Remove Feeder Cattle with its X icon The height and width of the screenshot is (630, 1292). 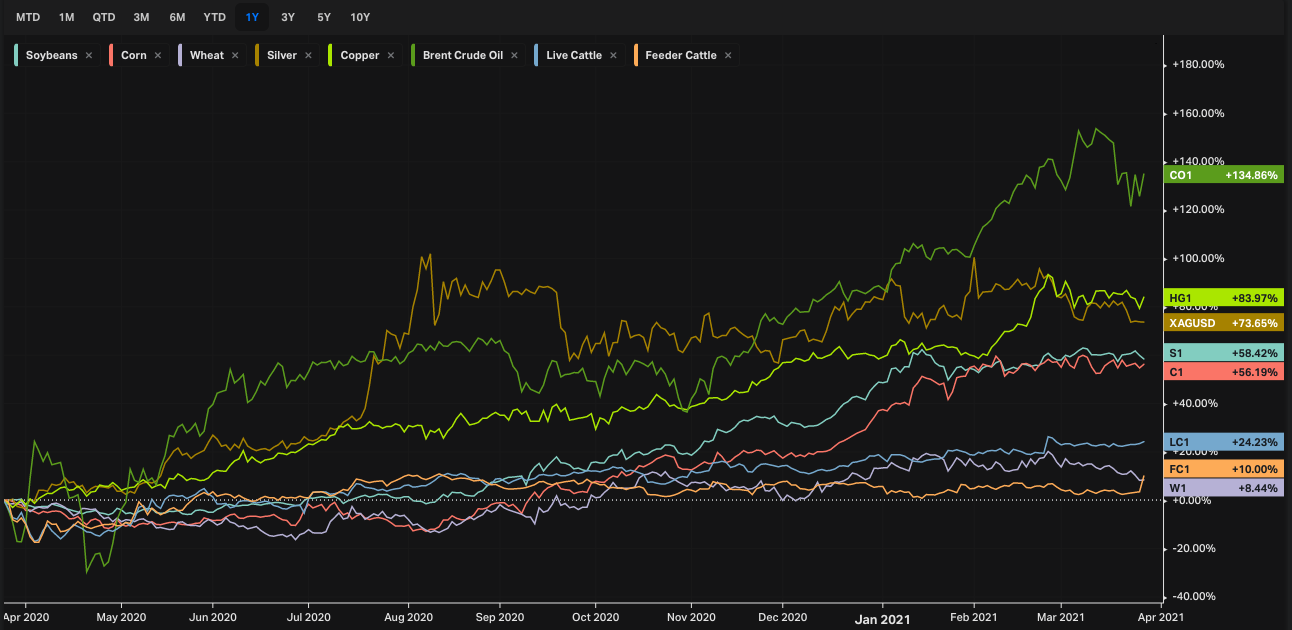tap(728, 56)
